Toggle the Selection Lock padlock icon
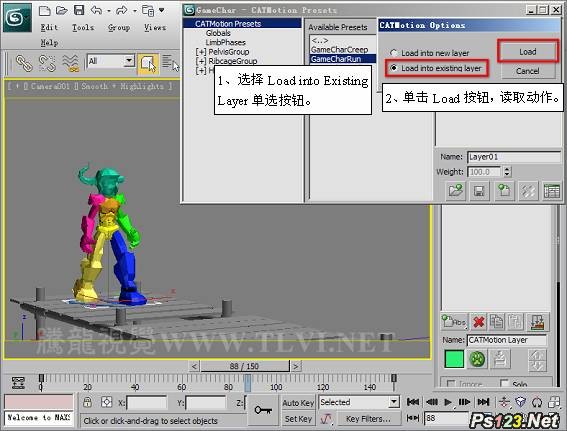The width and height of the screenshot is (567, 431). click(87, 402)
